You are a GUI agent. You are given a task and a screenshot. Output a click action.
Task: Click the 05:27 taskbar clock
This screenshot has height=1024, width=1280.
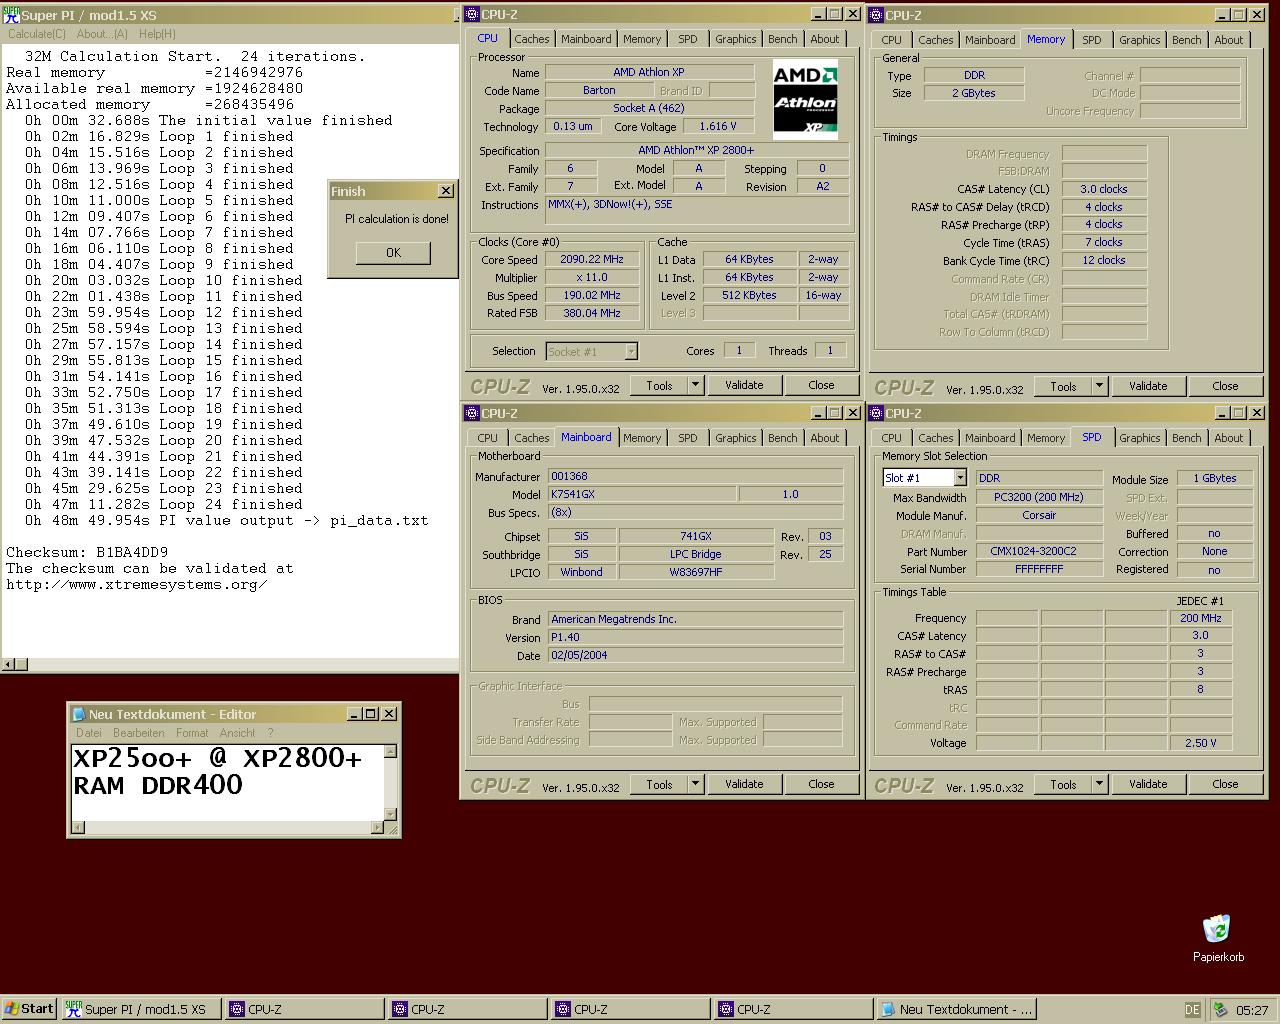tap(1252, 1010)
